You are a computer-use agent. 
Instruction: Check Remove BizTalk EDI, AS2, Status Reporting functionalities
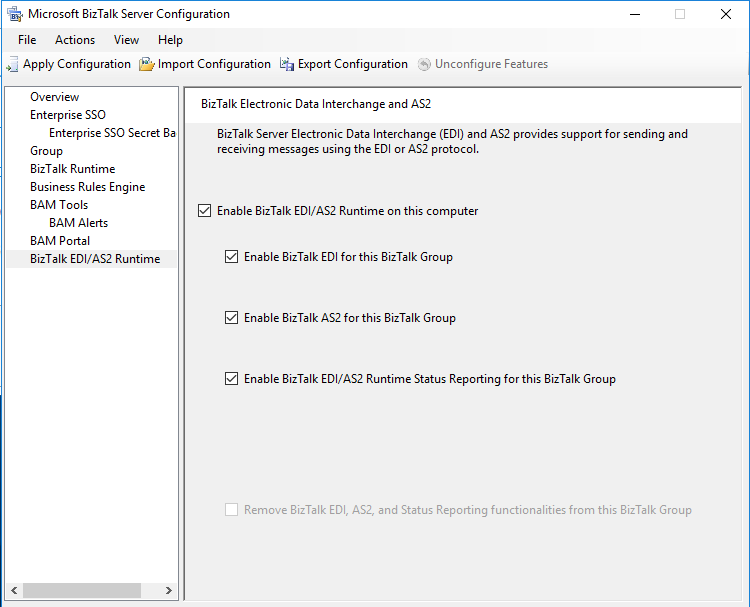232,510
